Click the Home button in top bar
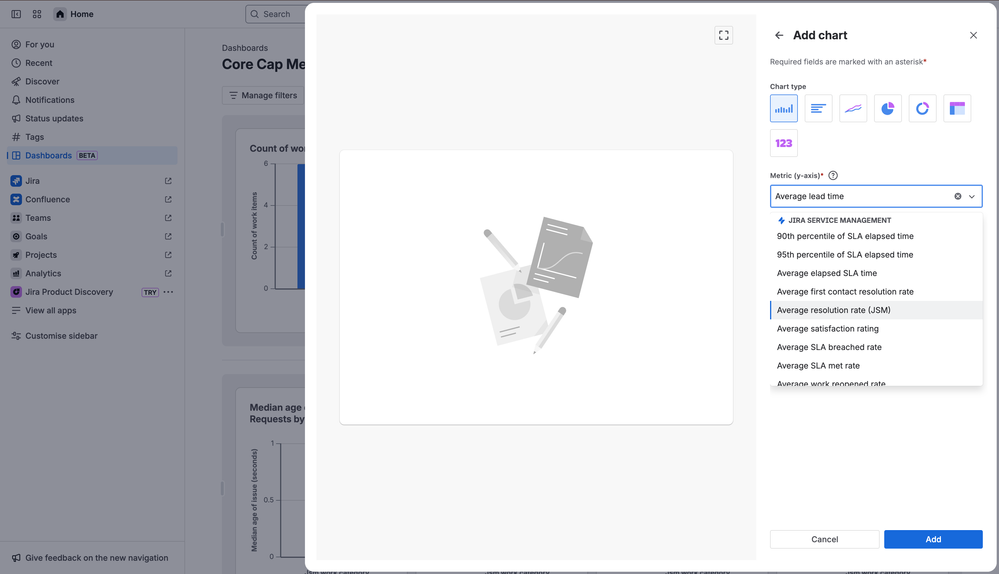This screenshot has height=574, width=999. (x=75, y=14)
